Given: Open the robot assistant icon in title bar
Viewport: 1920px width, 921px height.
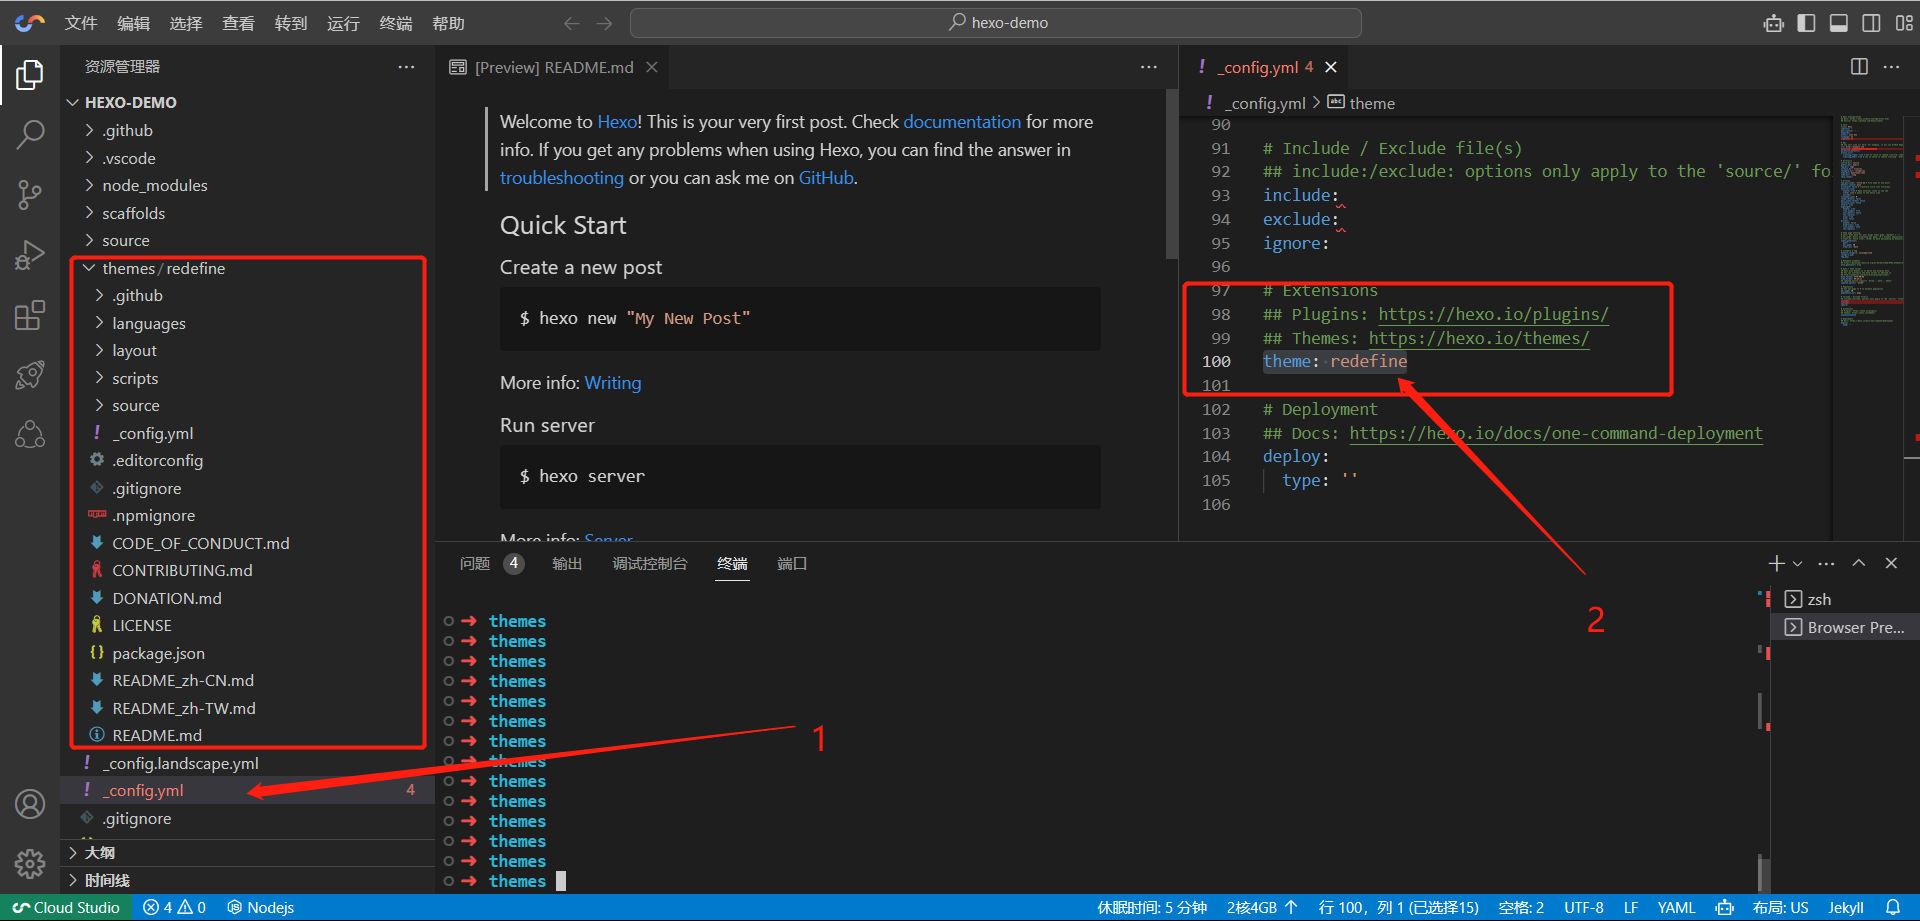Looking at the screenshot, I should pos(1773,23).
